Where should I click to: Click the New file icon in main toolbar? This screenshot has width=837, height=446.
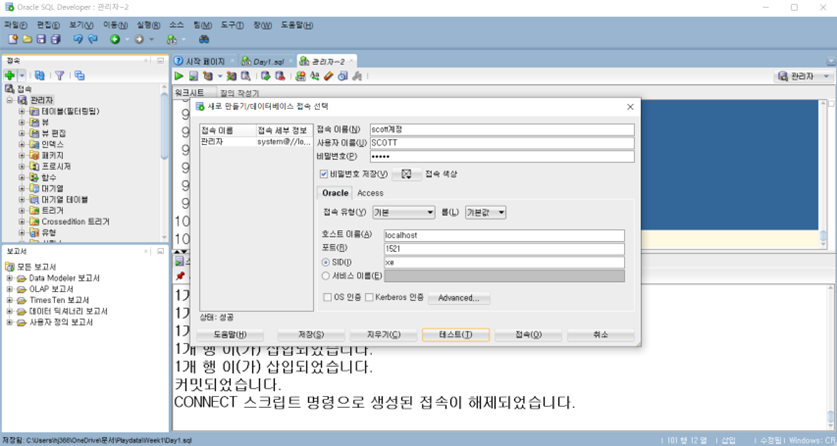13,39
